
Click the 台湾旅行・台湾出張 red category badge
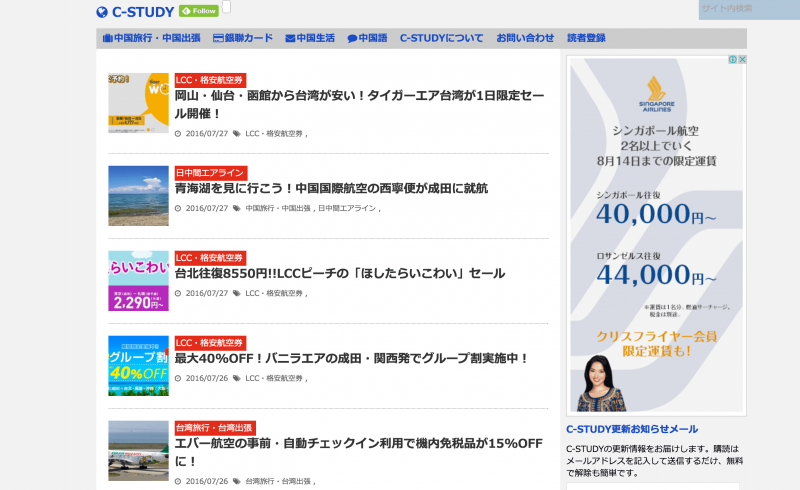215,428
